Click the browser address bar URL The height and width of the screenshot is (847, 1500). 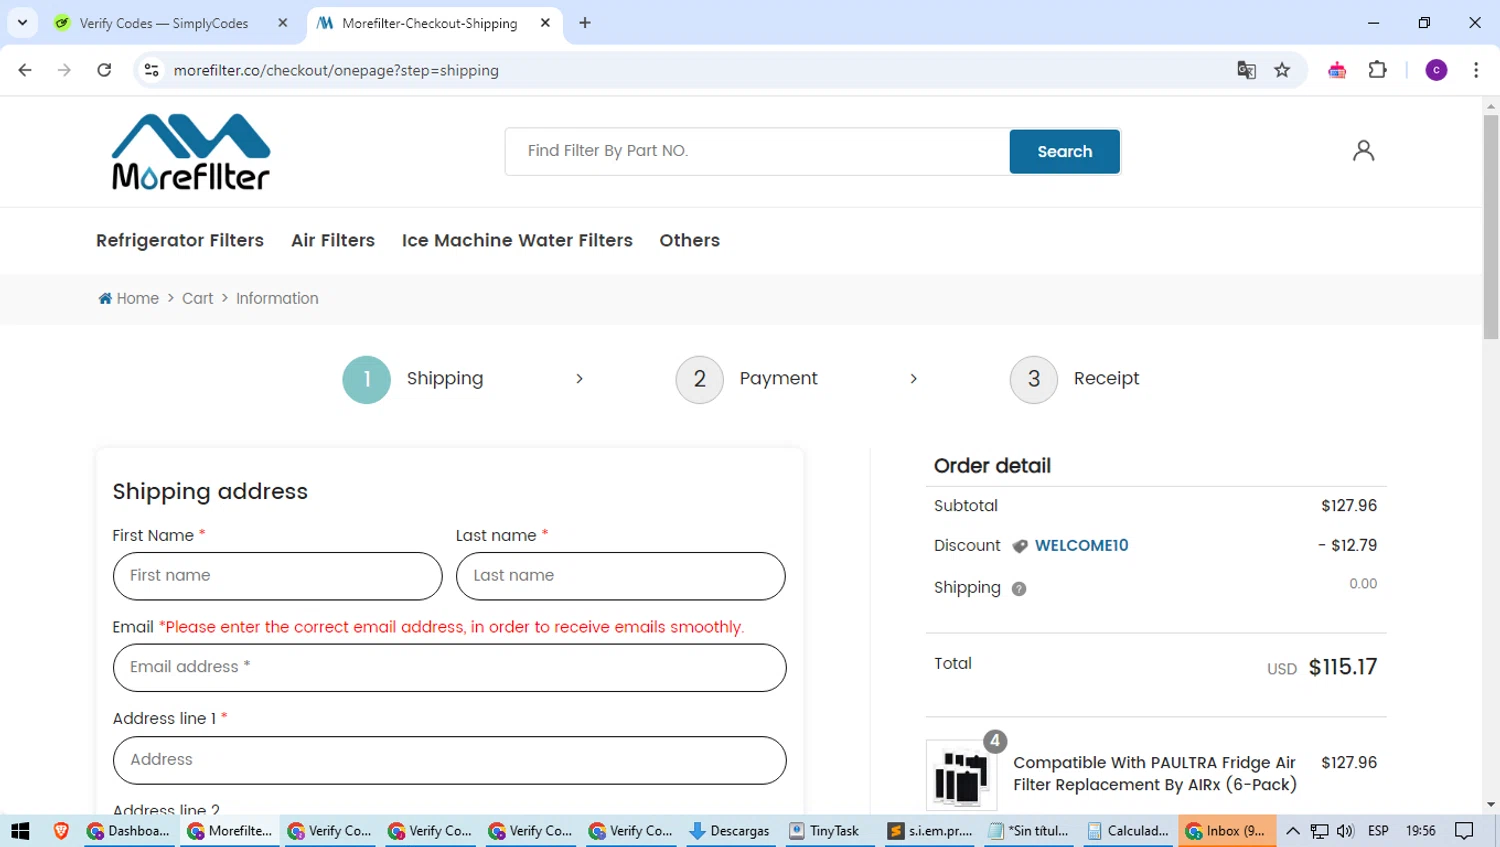tap(336, 70)
